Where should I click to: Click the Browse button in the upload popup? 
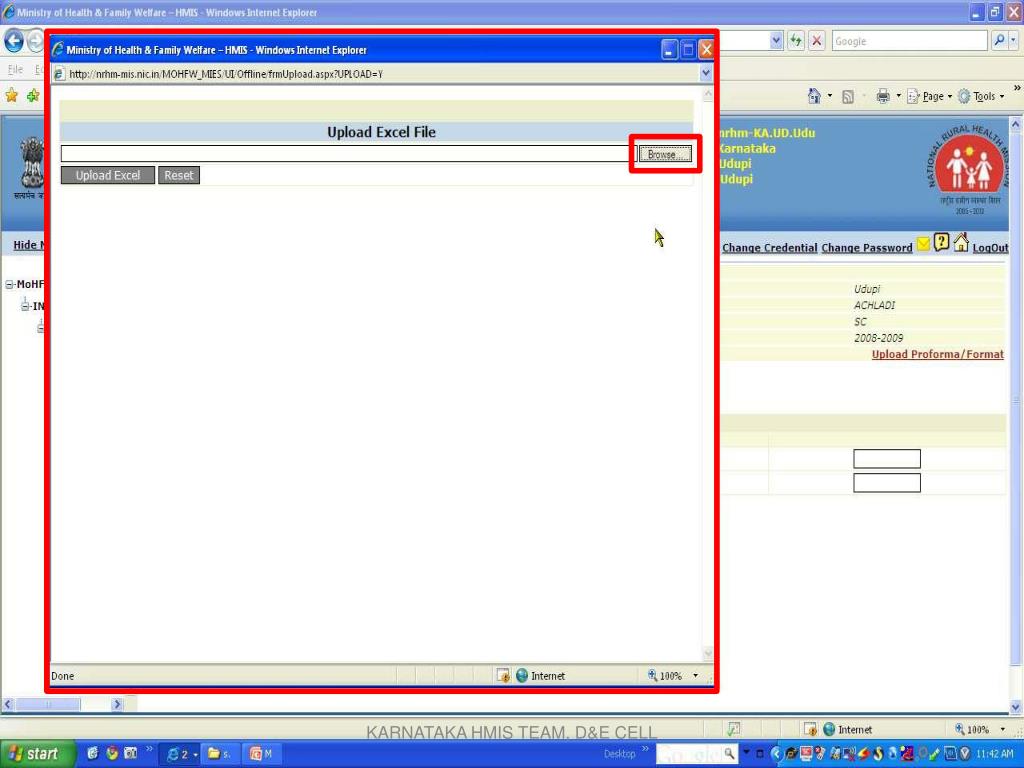pyautogui.click(x=665, y=154)
